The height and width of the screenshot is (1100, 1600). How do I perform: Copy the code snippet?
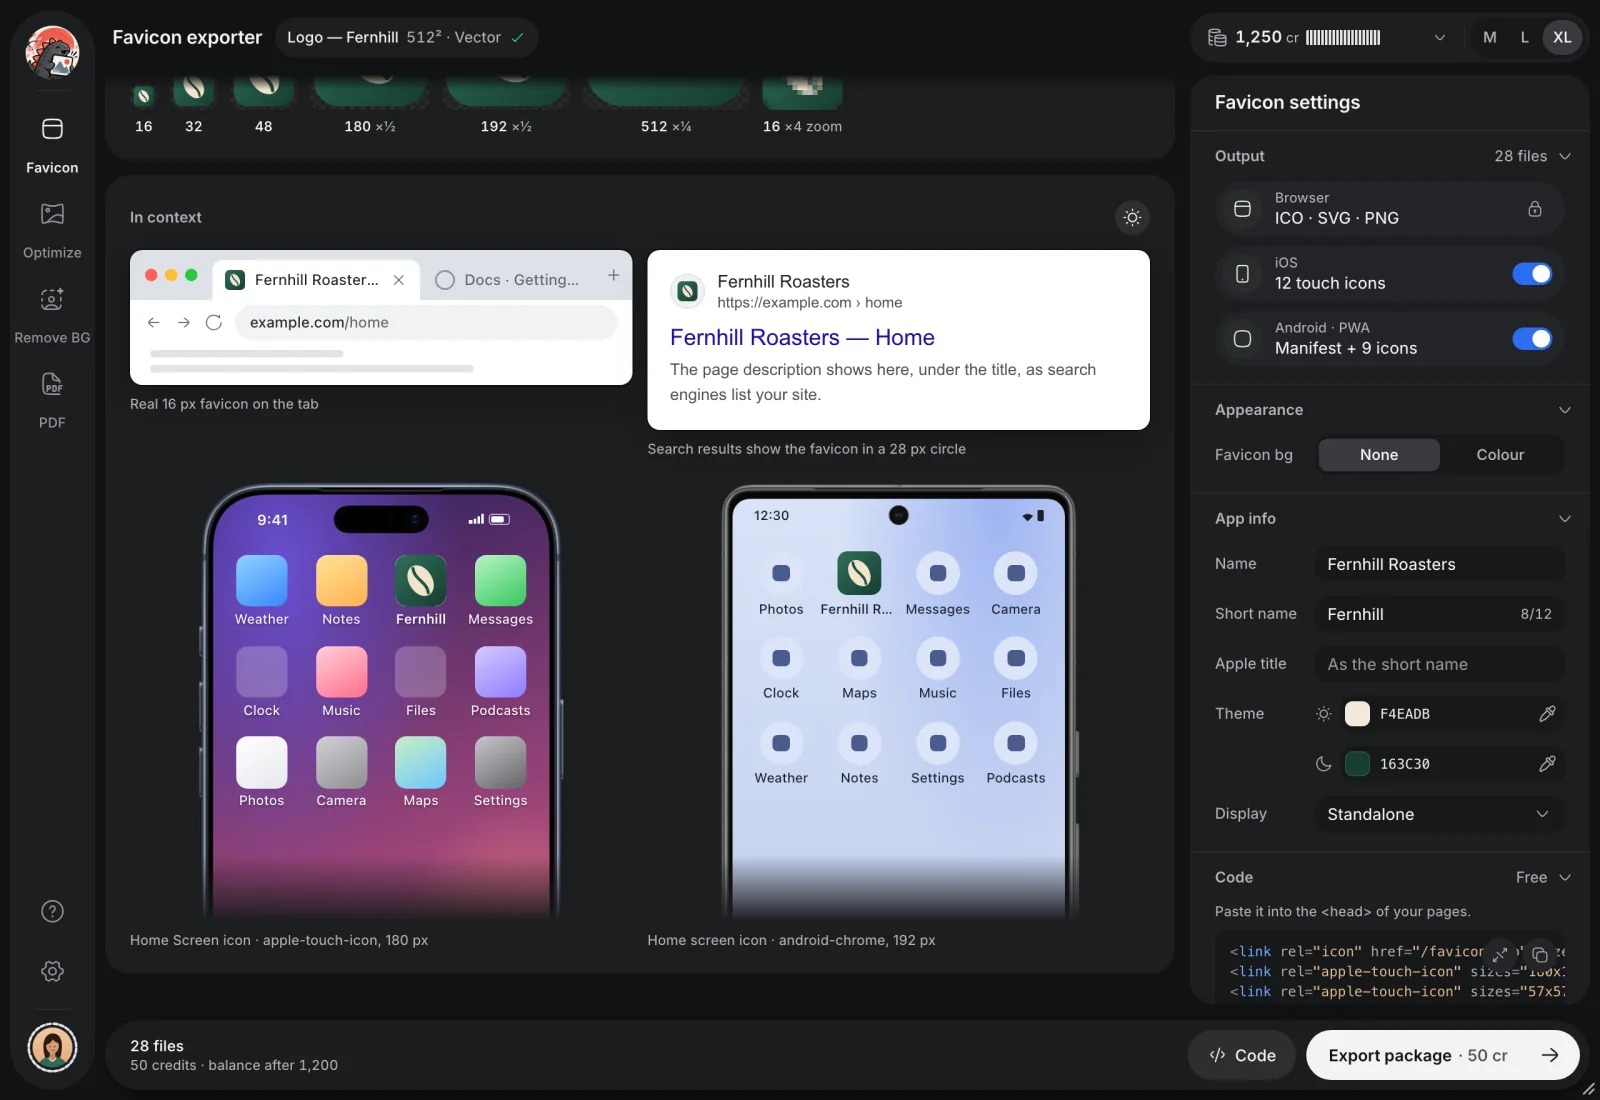pyautogui.click(x=1540, y=954)
